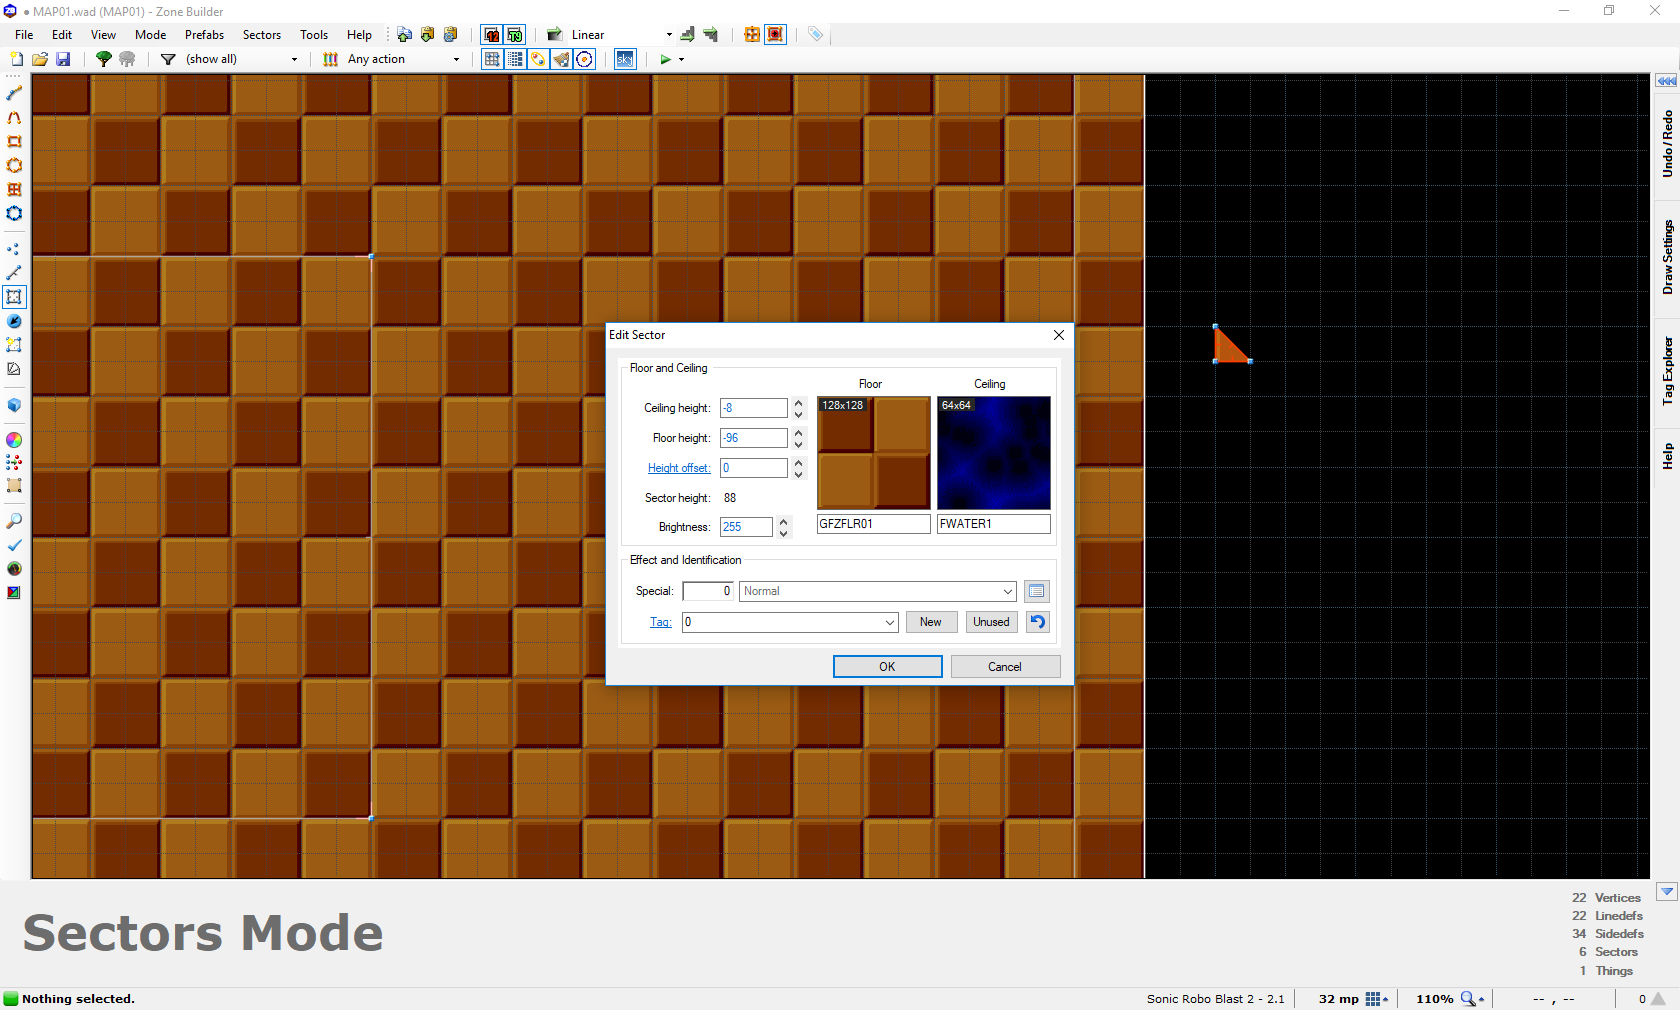Open the View menu
The image size is (1680, 1010).
103,35
